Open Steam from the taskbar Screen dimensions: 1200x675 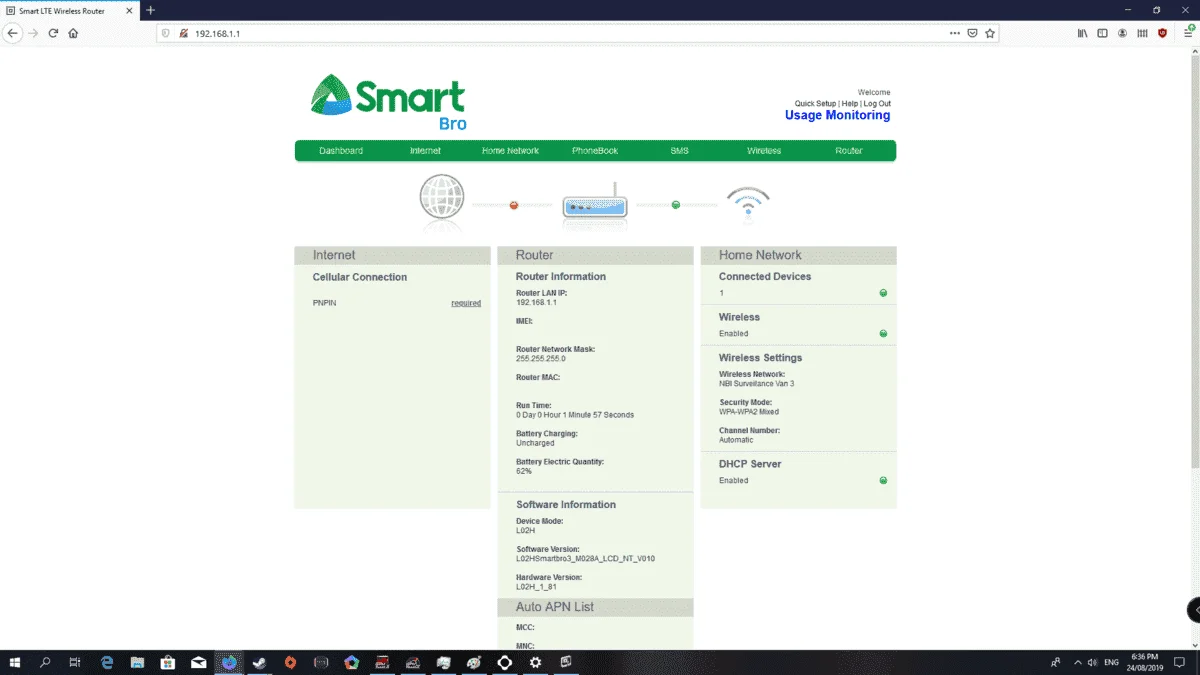[x=260, y=662]
